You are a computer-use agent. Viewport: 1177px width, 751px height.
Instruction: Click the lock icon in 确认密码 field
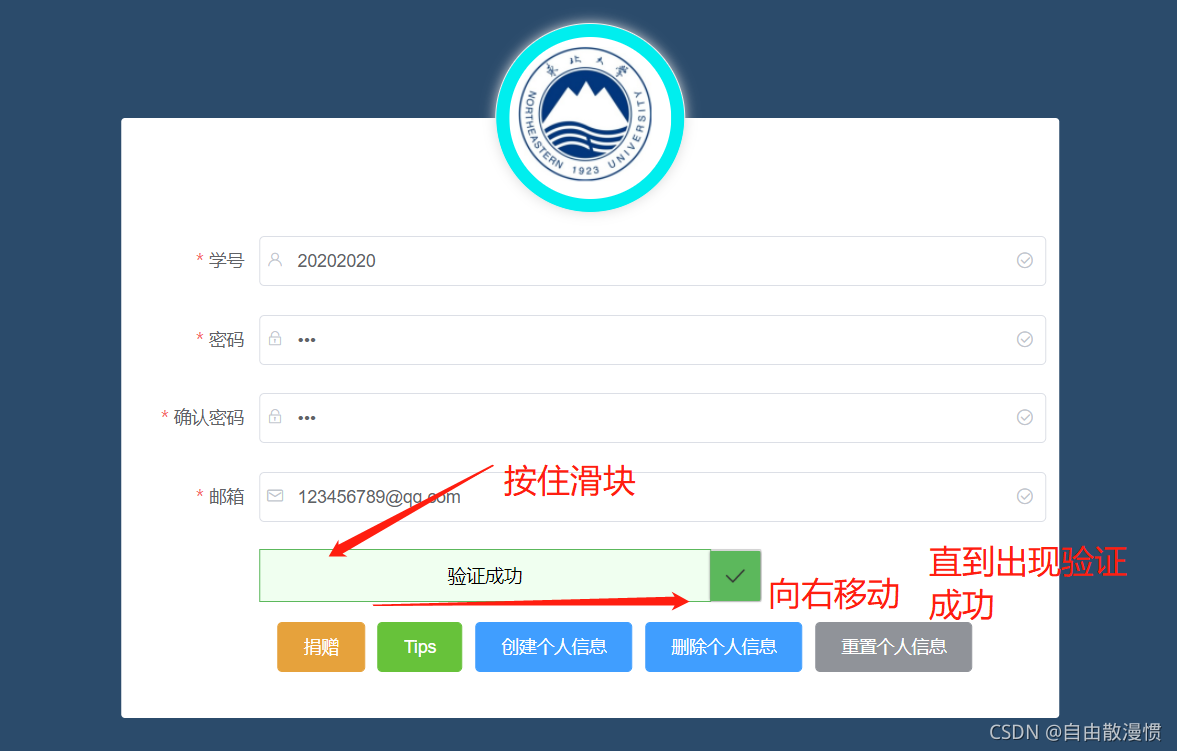(x=275, y=417)
